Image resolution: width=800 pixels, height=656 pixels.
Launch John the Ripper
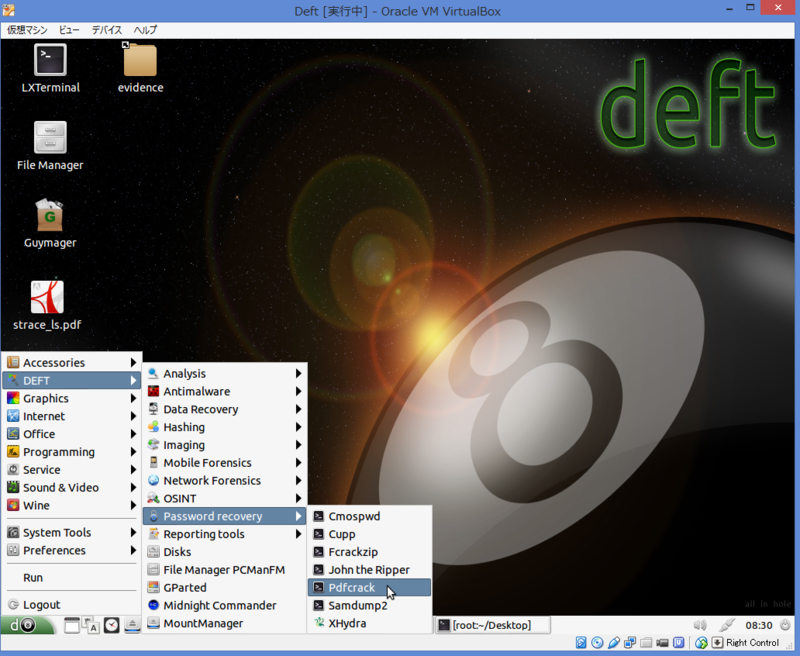point(369,570)
